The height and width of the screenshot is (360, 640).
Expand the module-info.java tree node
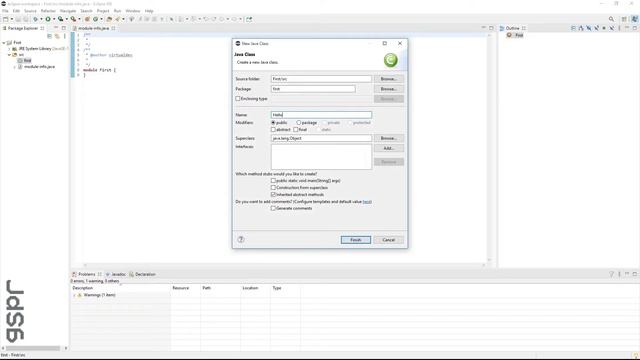(x=15, y=67)
